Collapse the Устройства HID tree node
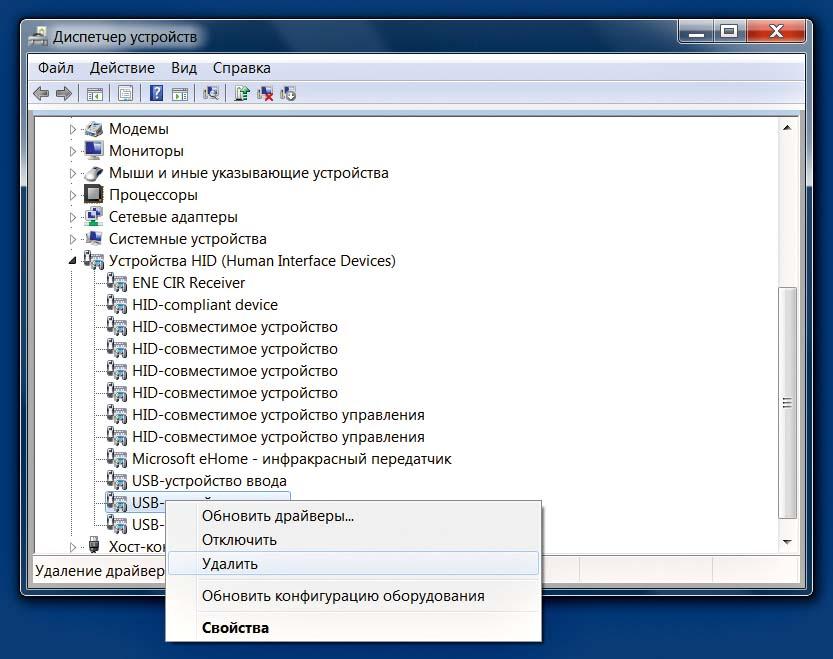Viewport: 833px width, 659px height. [73, 261]
